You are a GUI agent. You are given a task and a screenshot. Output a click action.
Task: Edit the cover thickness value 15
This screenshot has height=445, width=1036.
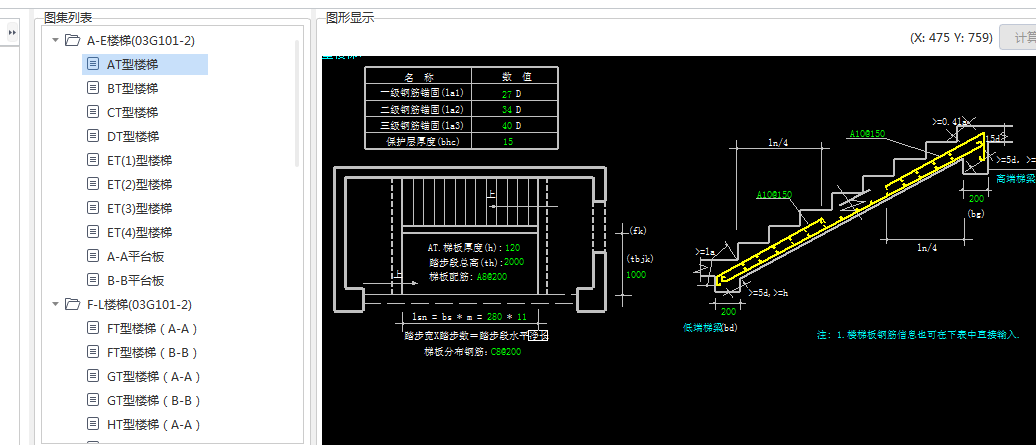tap(507, 141)
